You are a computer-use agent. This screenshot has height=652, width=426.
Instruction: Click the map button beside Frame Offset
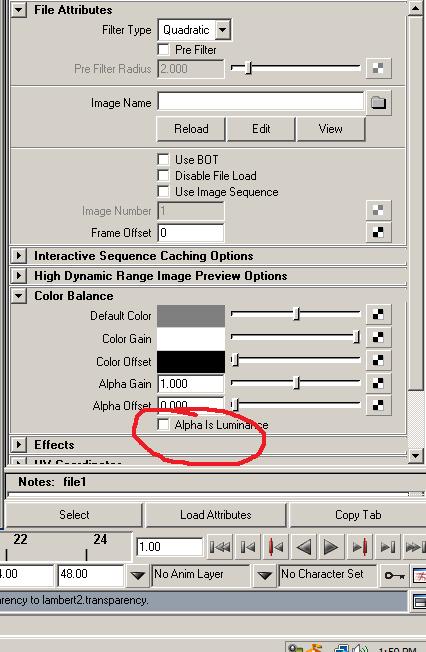(378, 232)
